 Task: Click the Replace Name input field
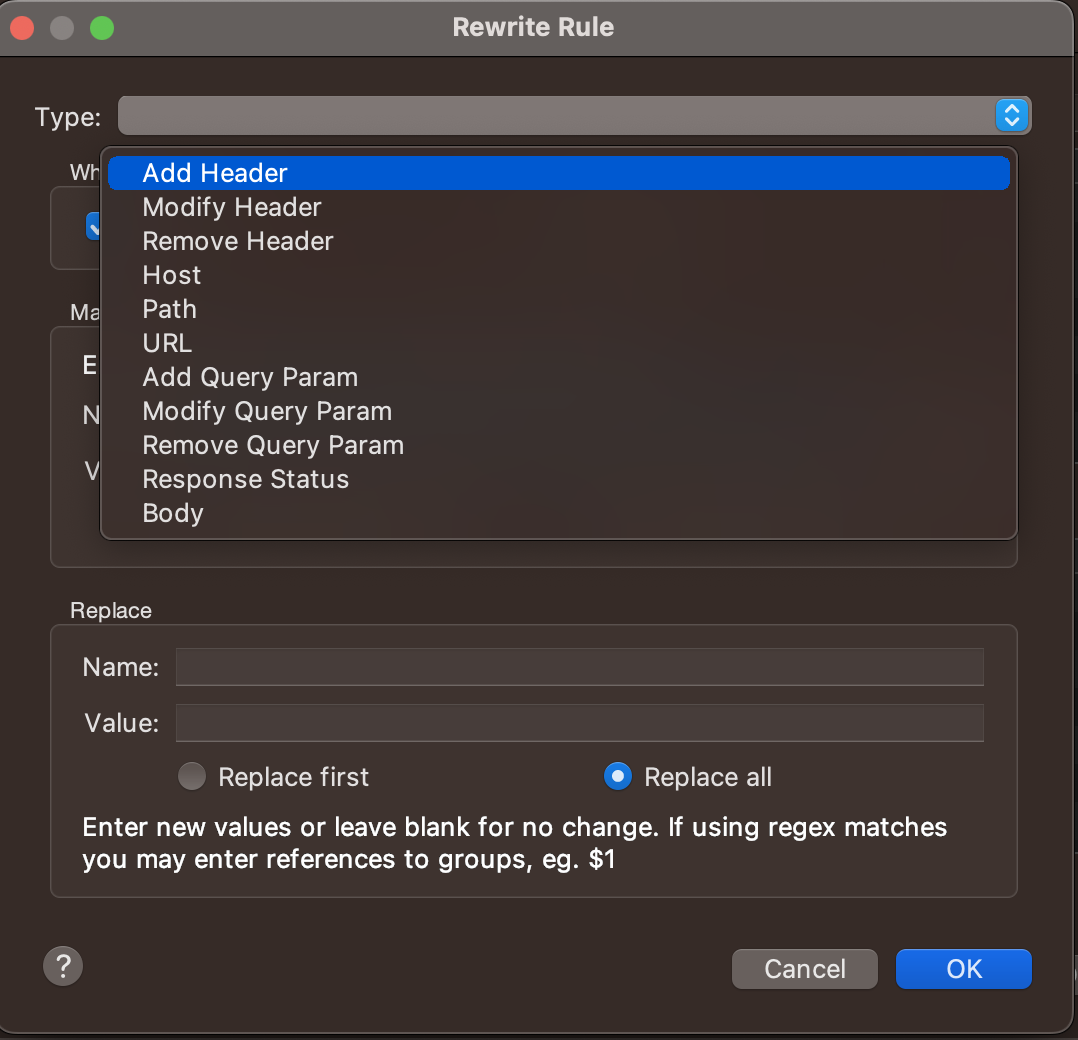click(x=579, y=667)
